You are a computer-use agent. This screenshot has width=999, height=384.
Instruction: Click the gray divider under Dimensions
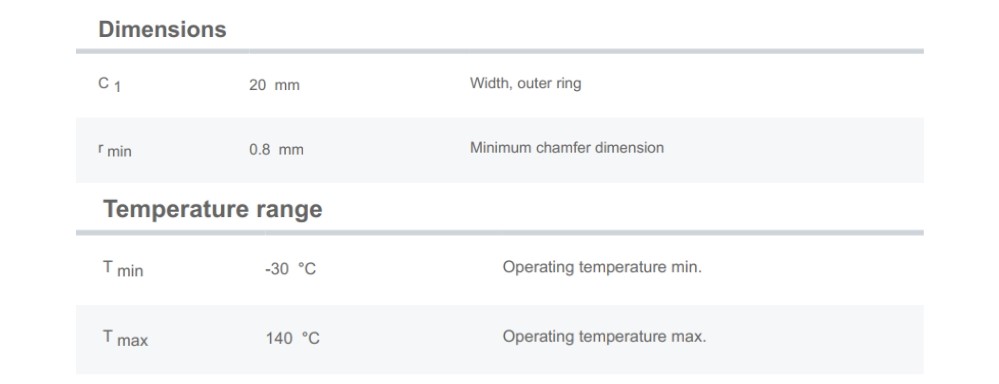coord(500,51)
